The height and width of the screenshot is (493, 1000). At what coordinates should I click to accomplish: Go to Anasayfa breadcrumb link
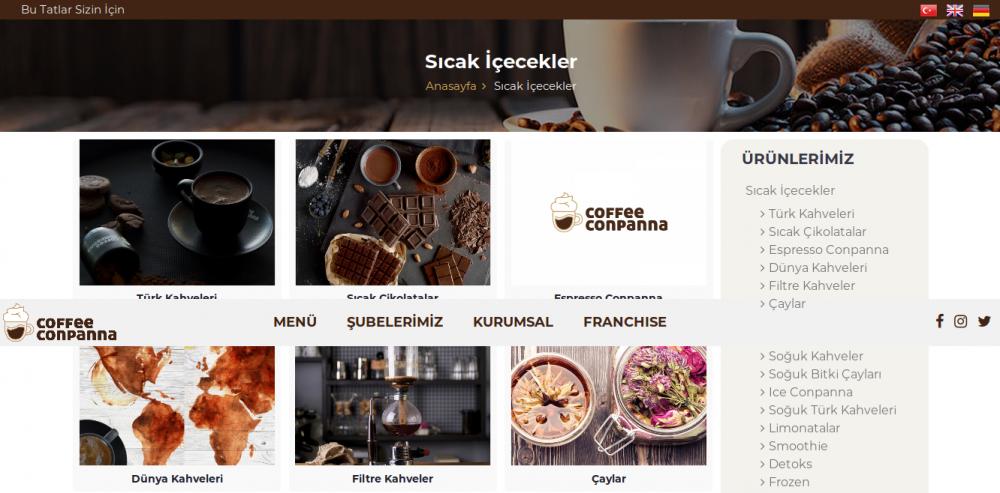451,86
